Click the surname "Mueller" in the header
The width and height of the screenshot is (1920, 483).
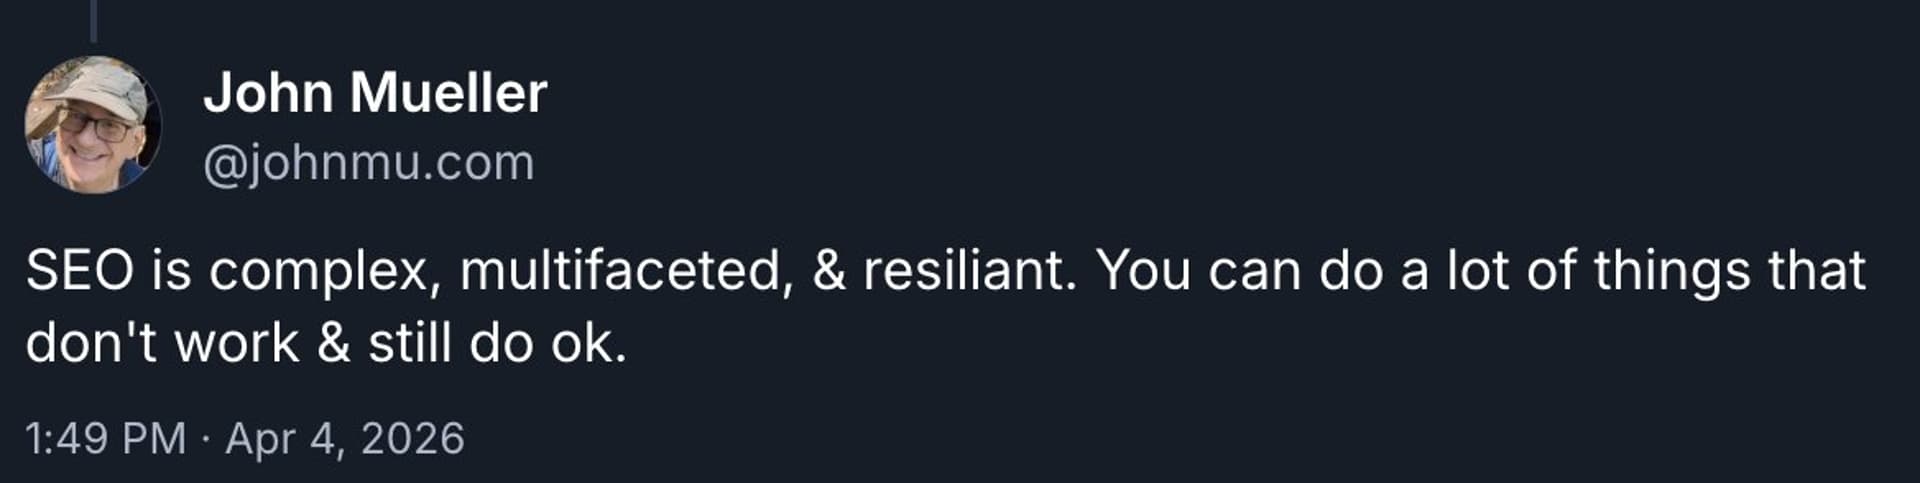pos(448,93)
